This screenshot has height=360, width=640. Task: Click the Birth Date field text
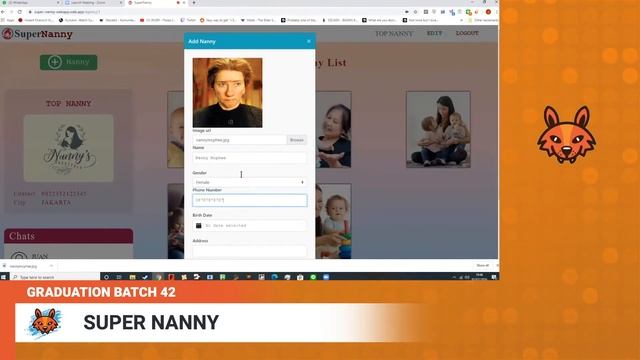[x=226, y=225]
